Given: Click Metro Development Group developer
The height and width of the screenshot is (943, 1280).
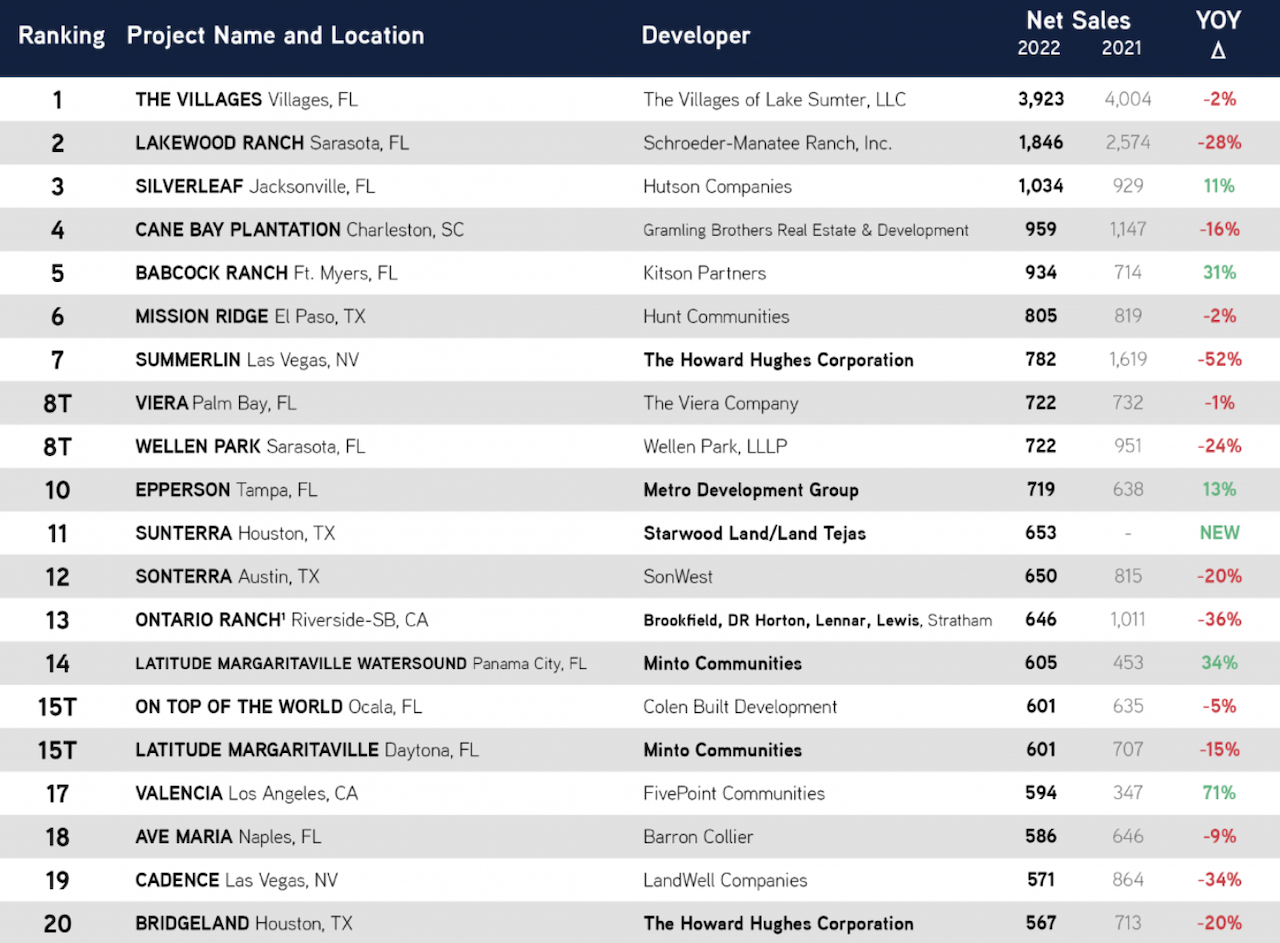Looking at the screenshot, I should (x=750, y=490).
